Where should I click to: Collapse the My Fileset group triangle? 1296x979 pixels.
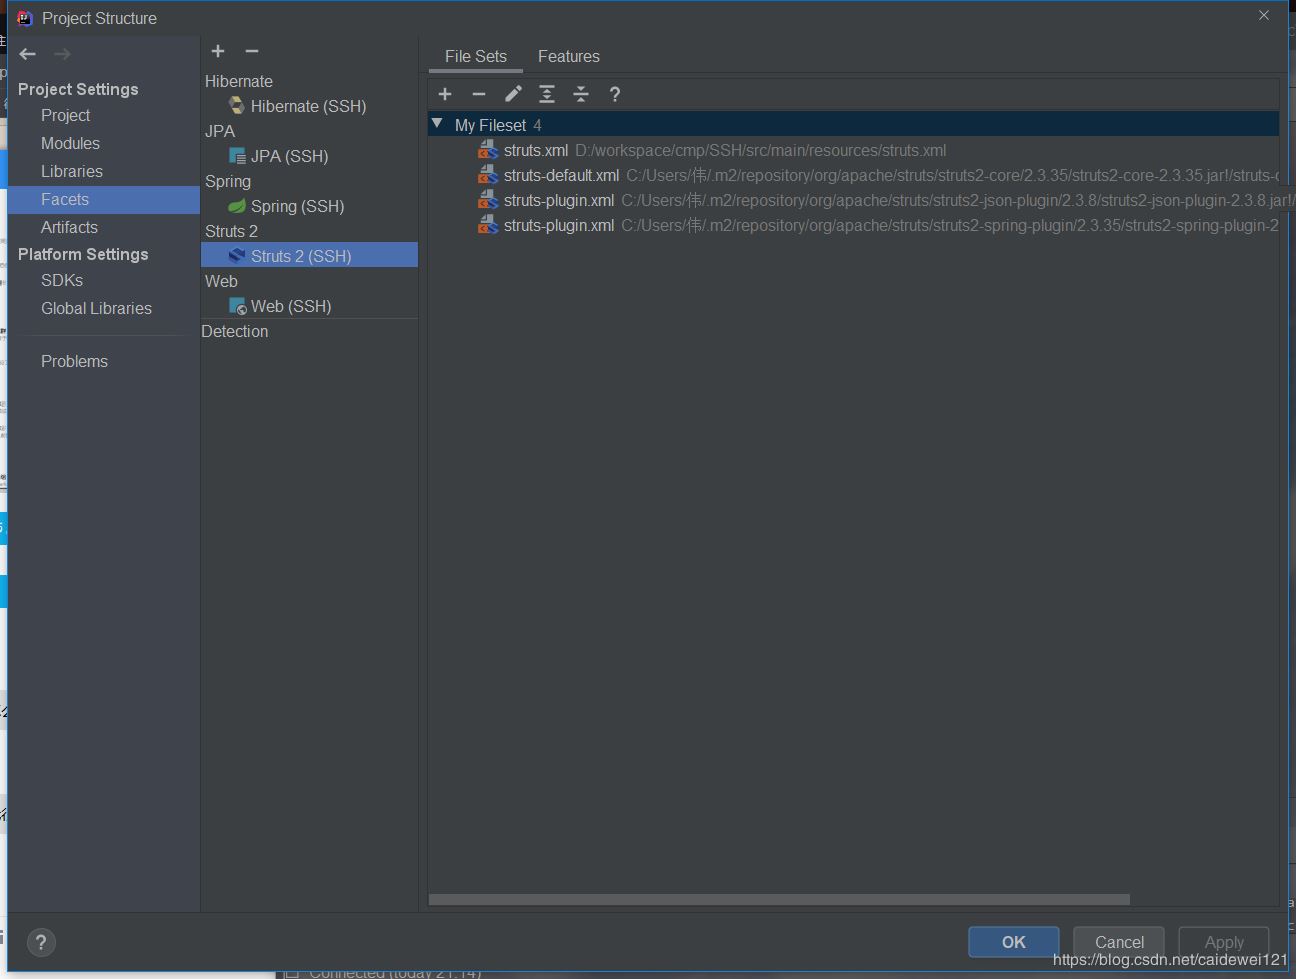coord(437,124)
